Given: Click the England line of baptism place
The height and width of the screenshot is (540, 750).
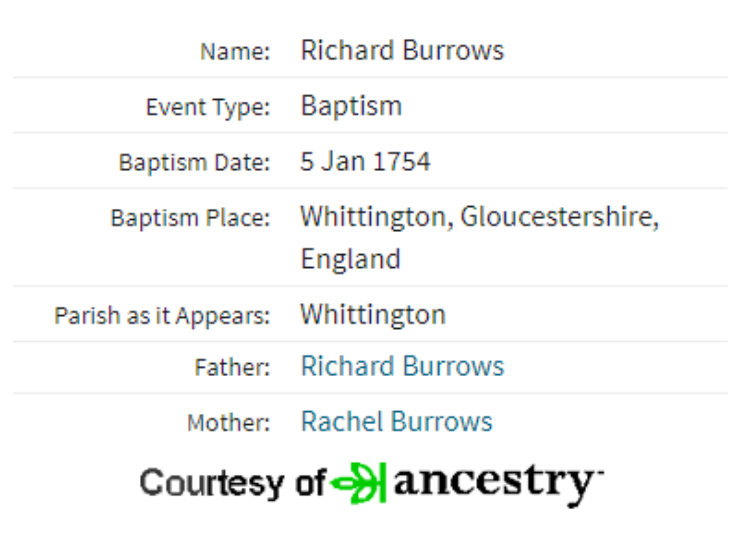Looking at the screenshot, I should point(350,259).
